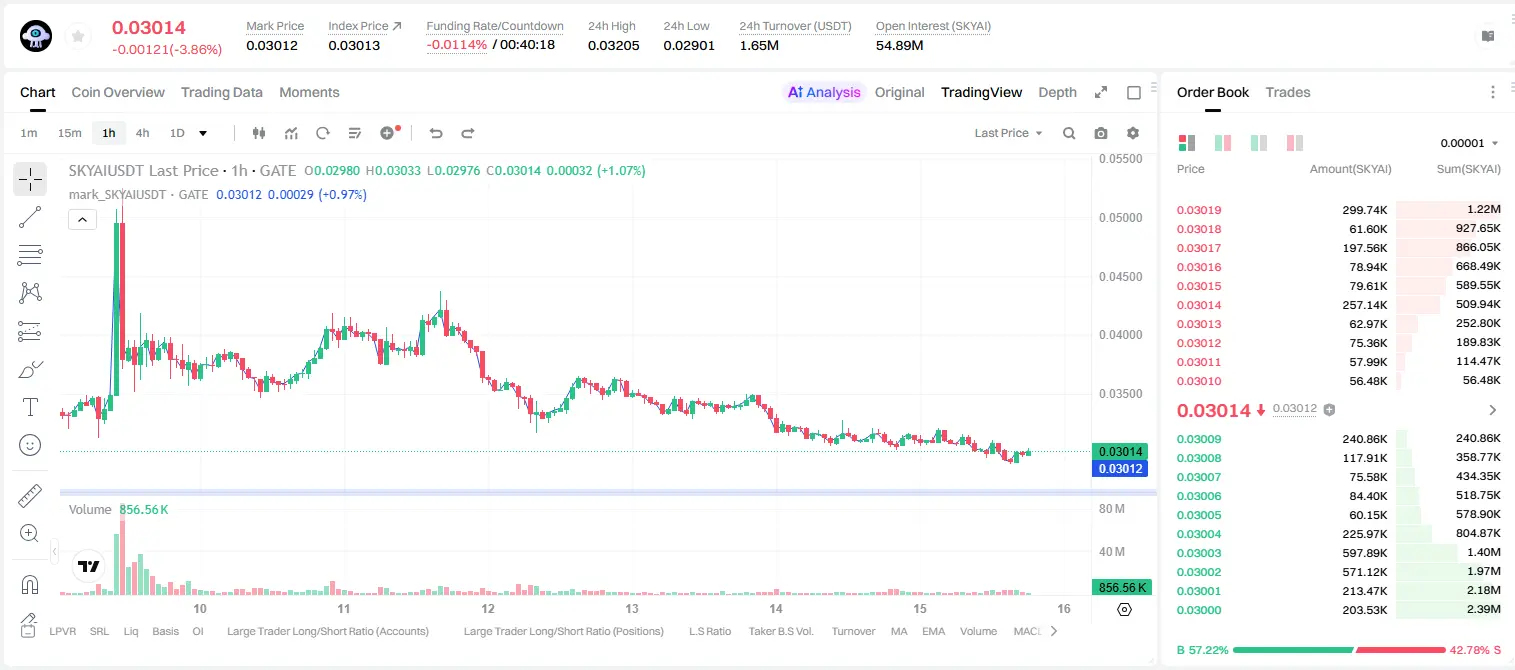Click the buy/sell ratio bar
This screenshot has width=1515, height=670.
pyautogui.click(x=1339, y=650)
